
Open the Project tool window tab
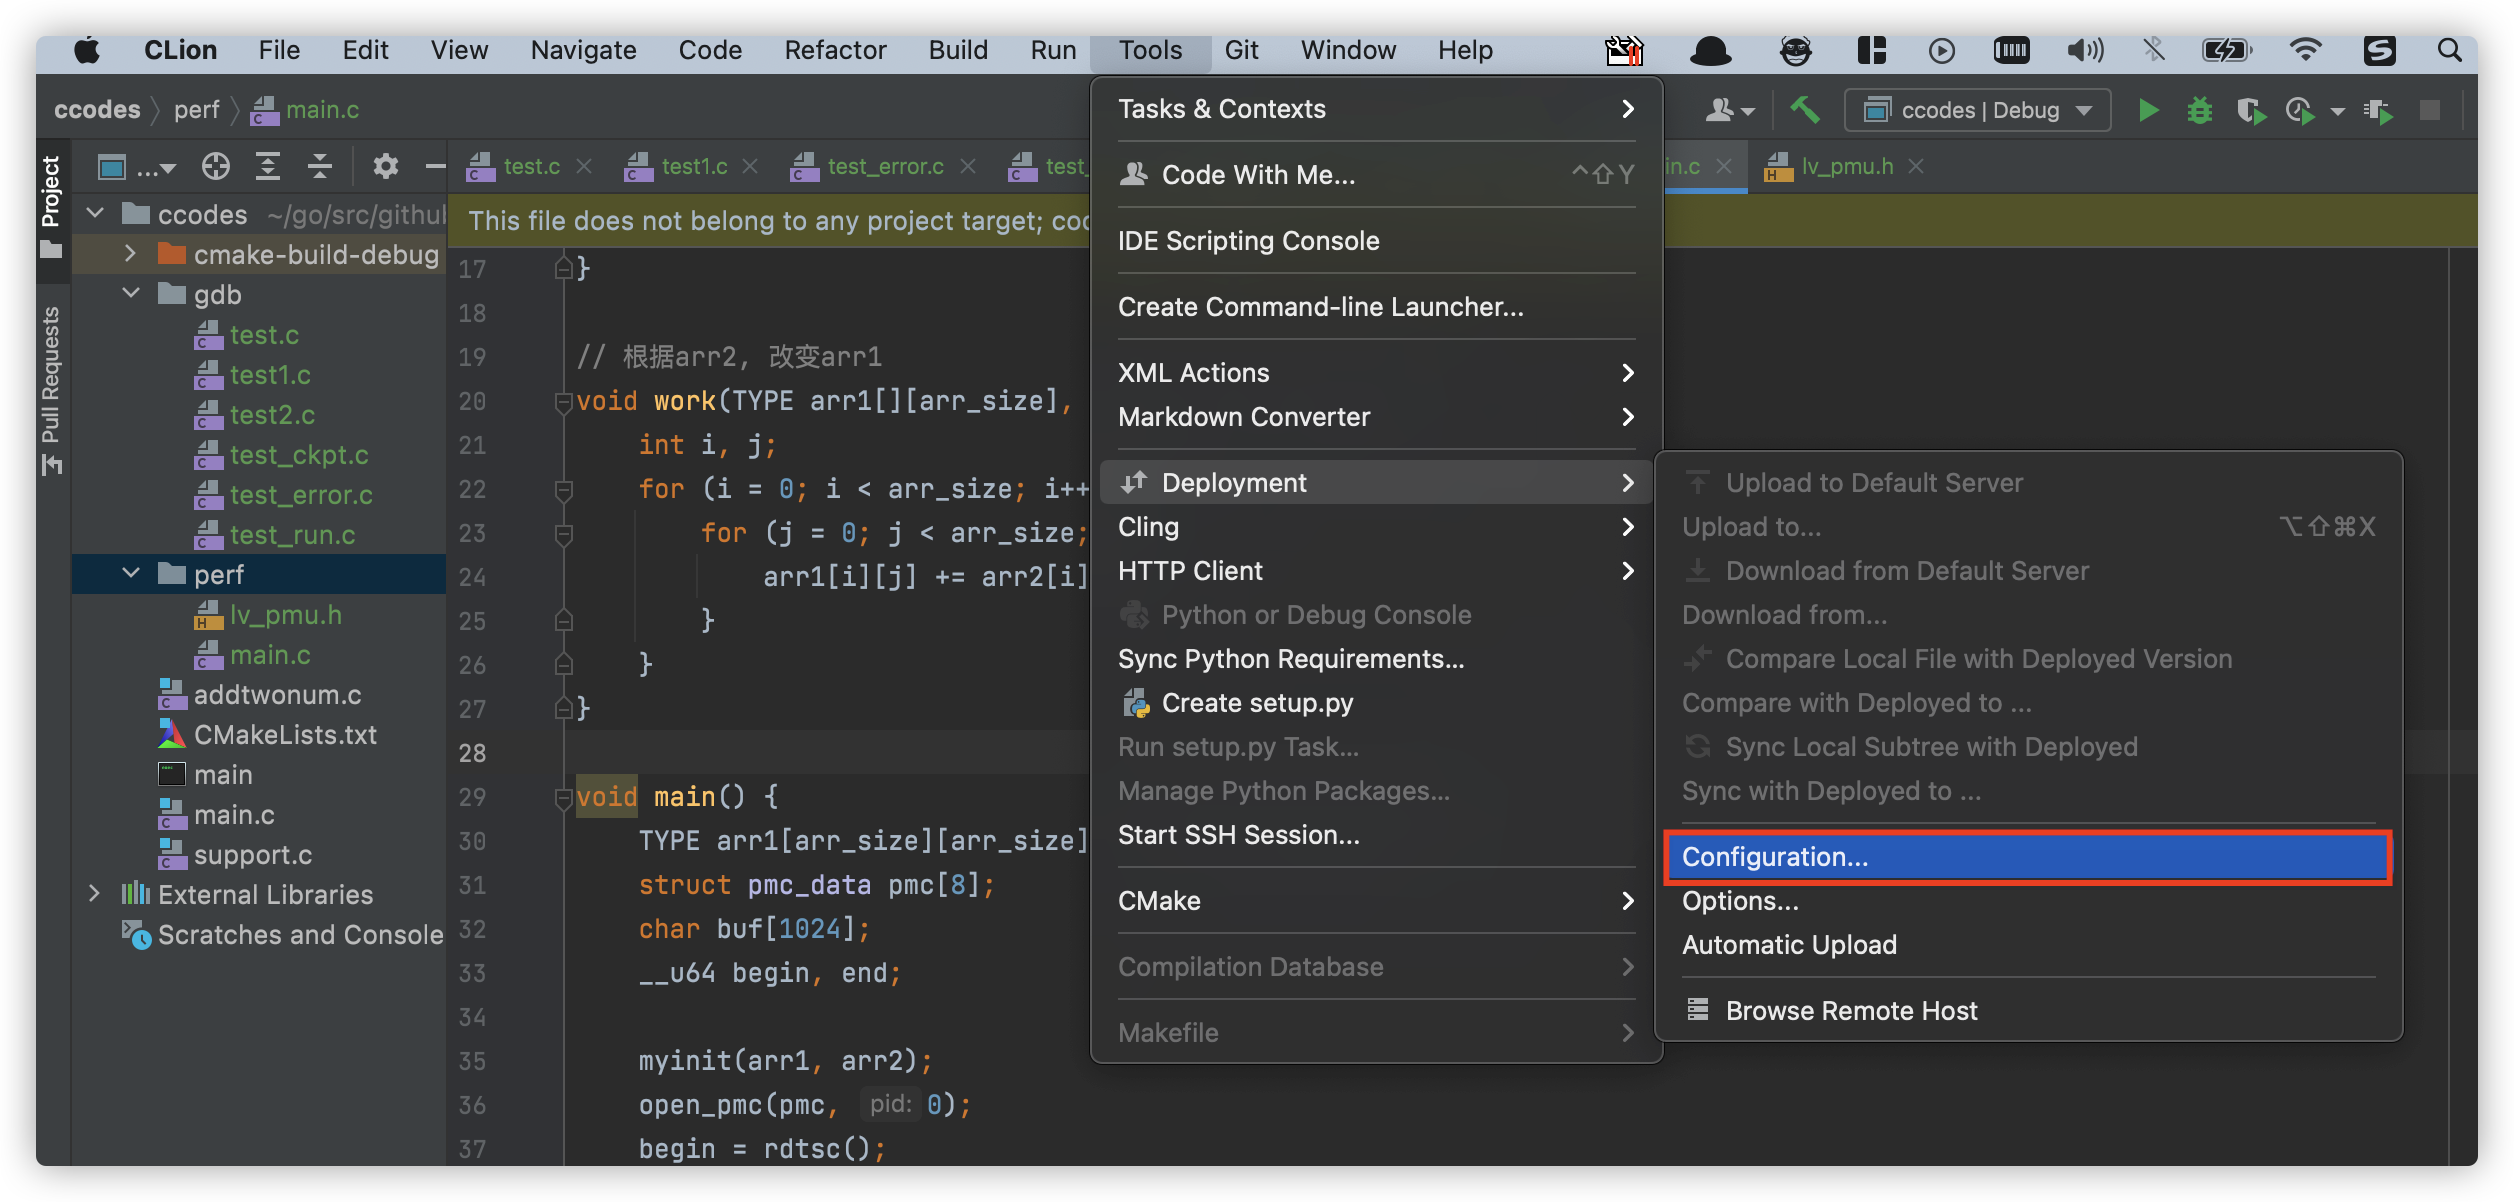point(51,206)
